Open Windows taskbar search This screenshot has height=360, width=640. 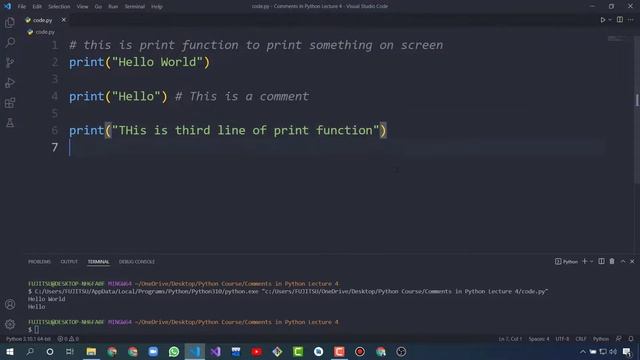[30, 352]
